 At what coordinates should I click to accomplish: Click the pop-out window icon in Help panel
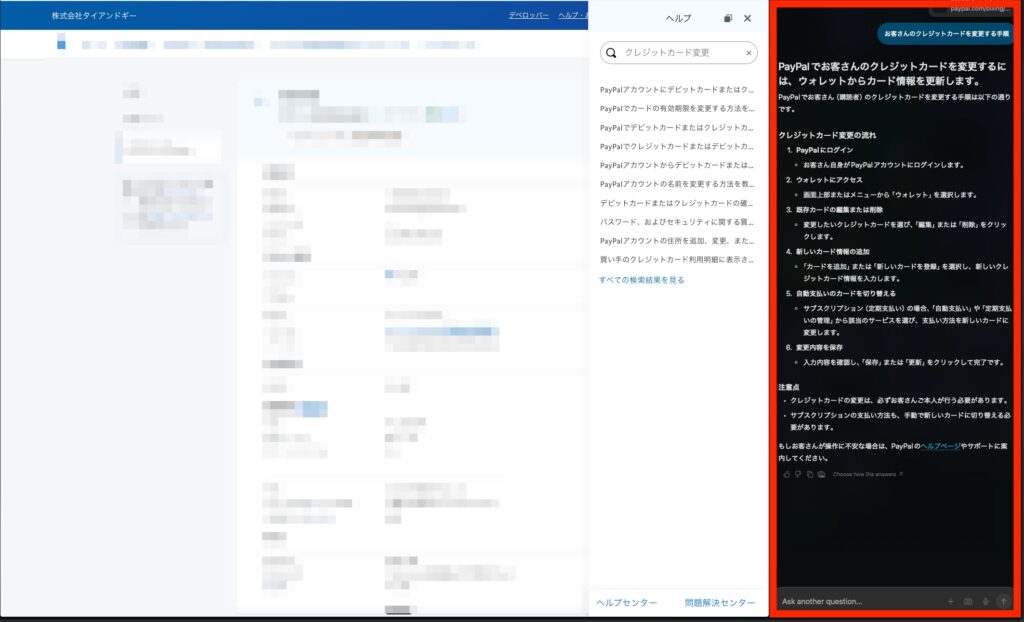(x=728, y=18)
